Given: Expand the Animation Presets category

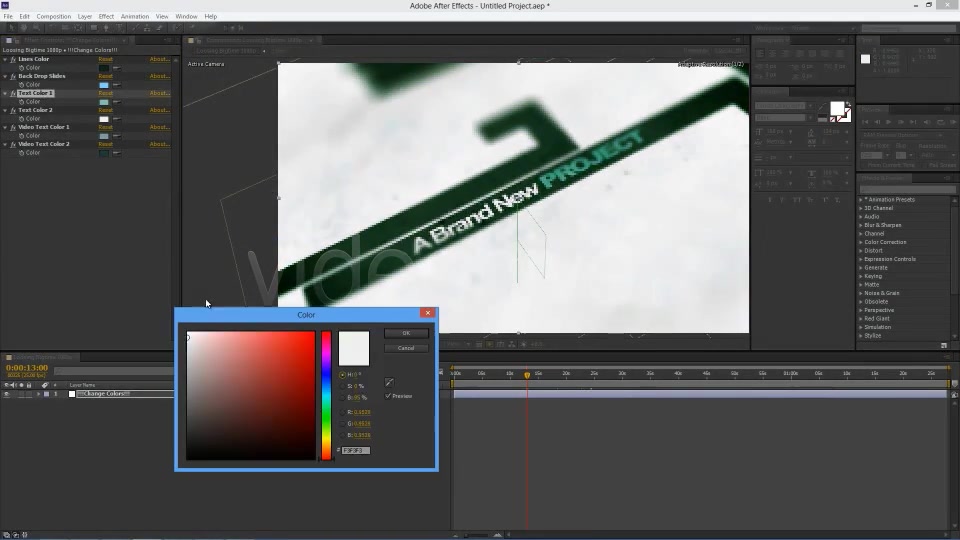Looking at the screenshot, I should point(861,200).
